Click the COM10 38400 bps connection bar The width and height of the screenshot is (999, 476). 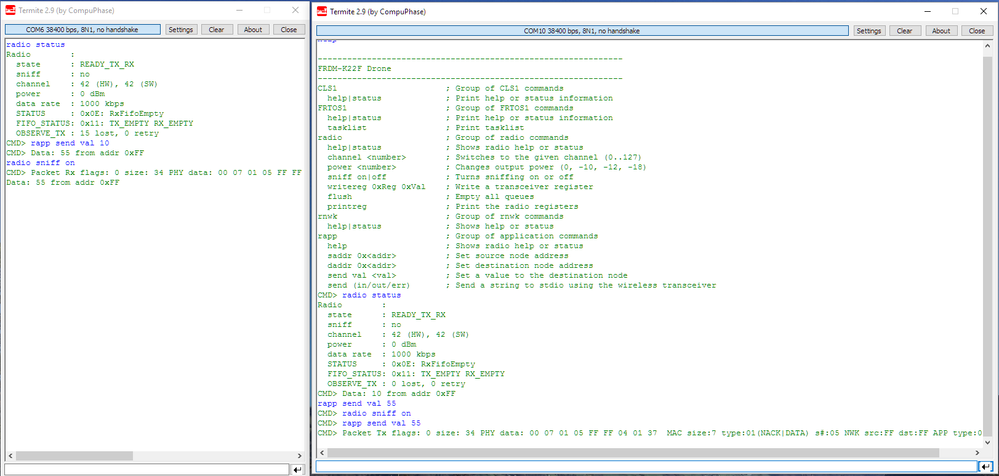(x=582, y=31)
